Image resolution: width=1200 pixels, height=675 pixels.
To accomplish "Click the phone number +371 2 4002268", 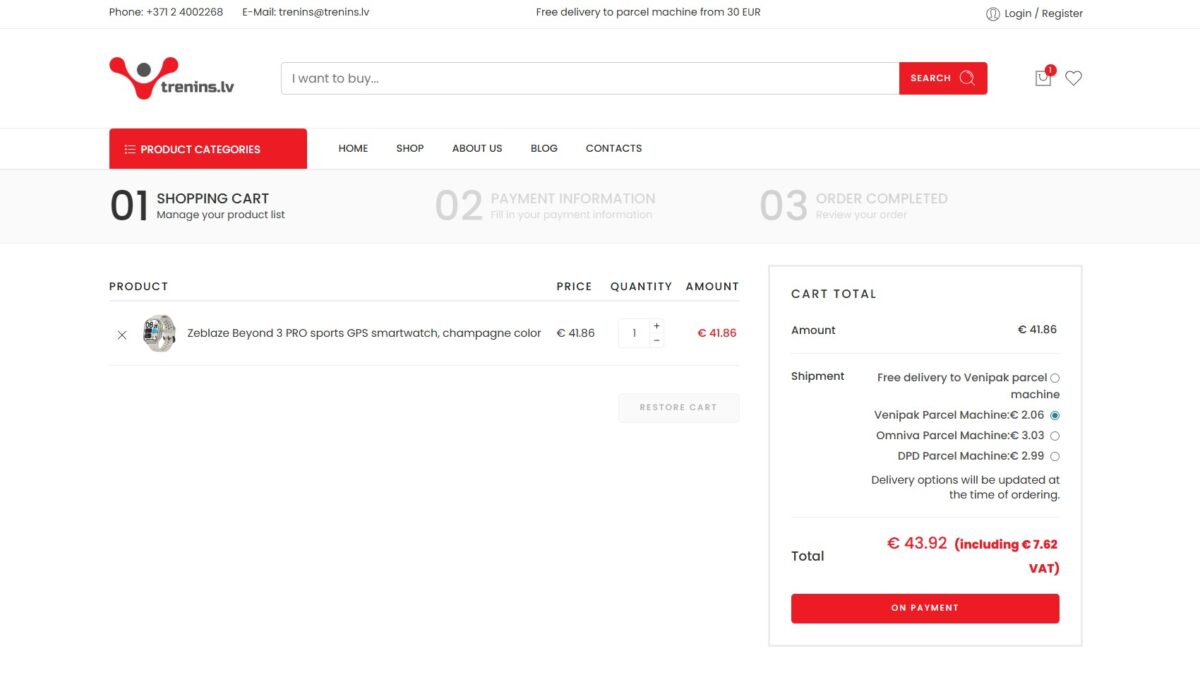I will pyautogui.click(x=185, y=12).
